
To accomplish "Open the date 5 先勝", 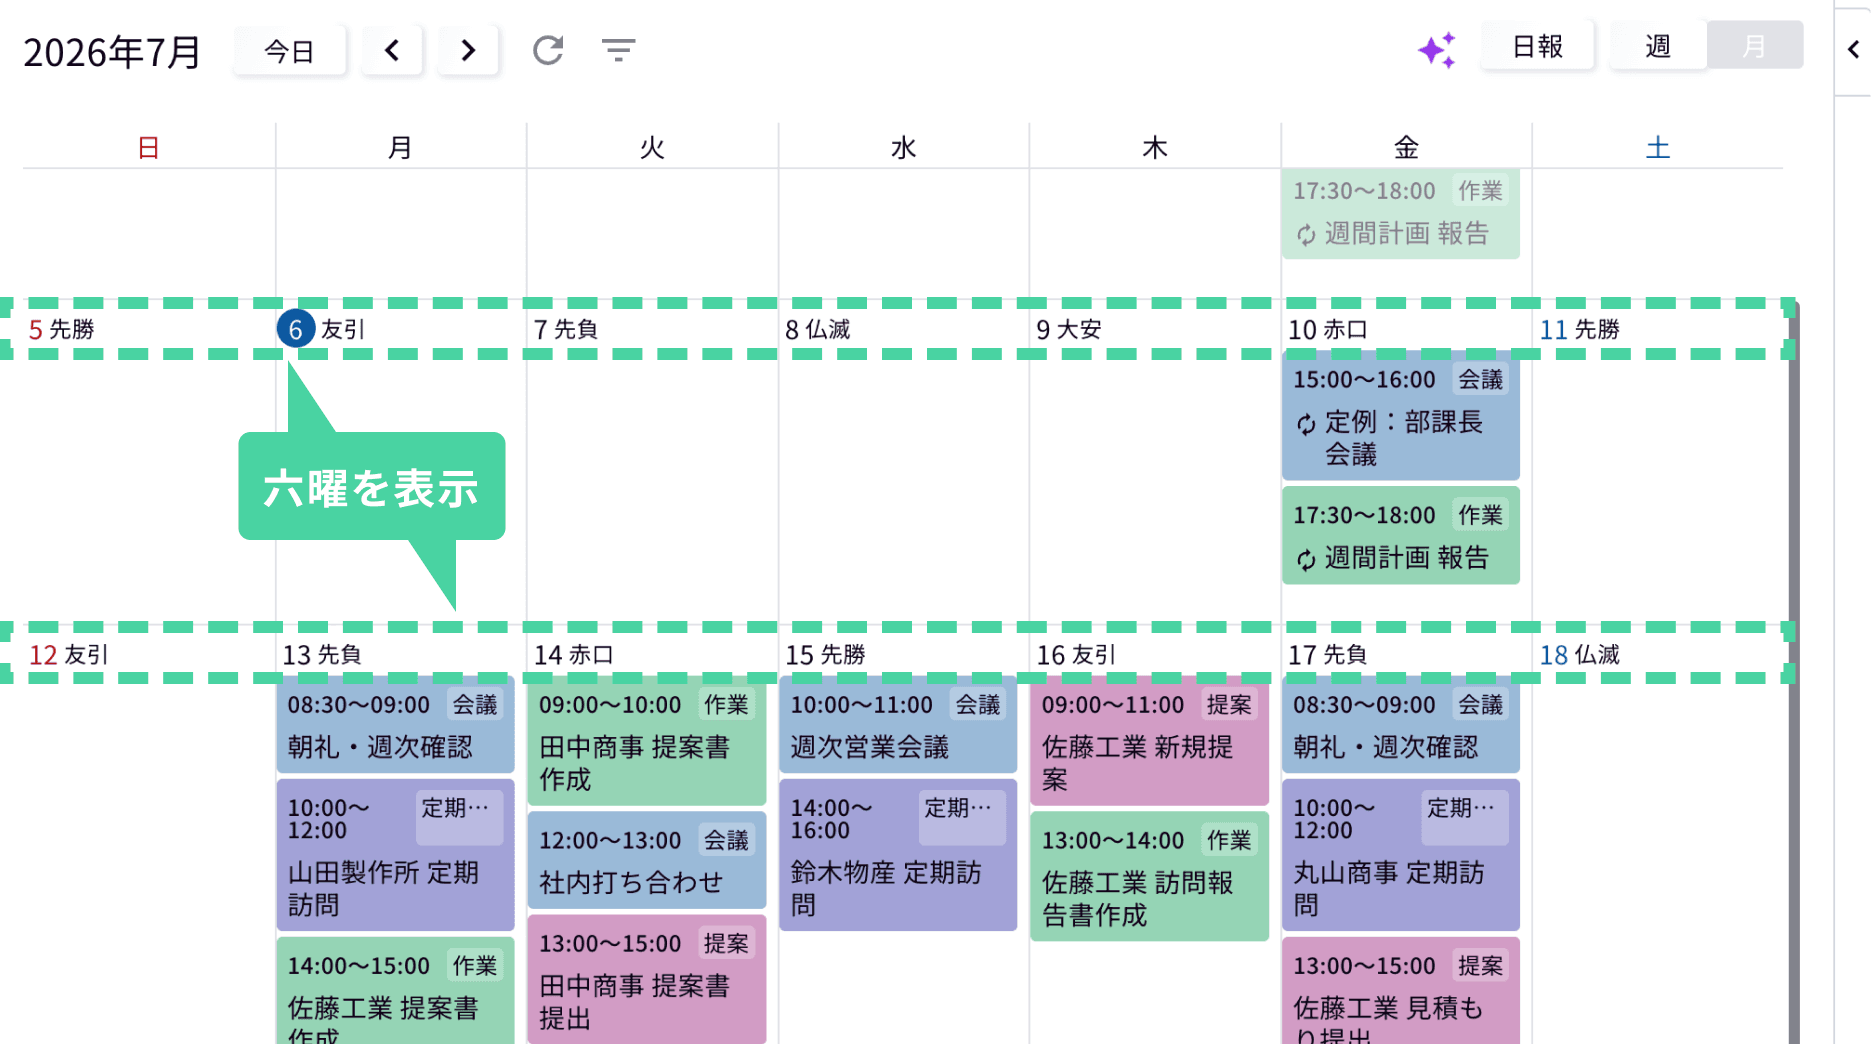I will point(61,329).
